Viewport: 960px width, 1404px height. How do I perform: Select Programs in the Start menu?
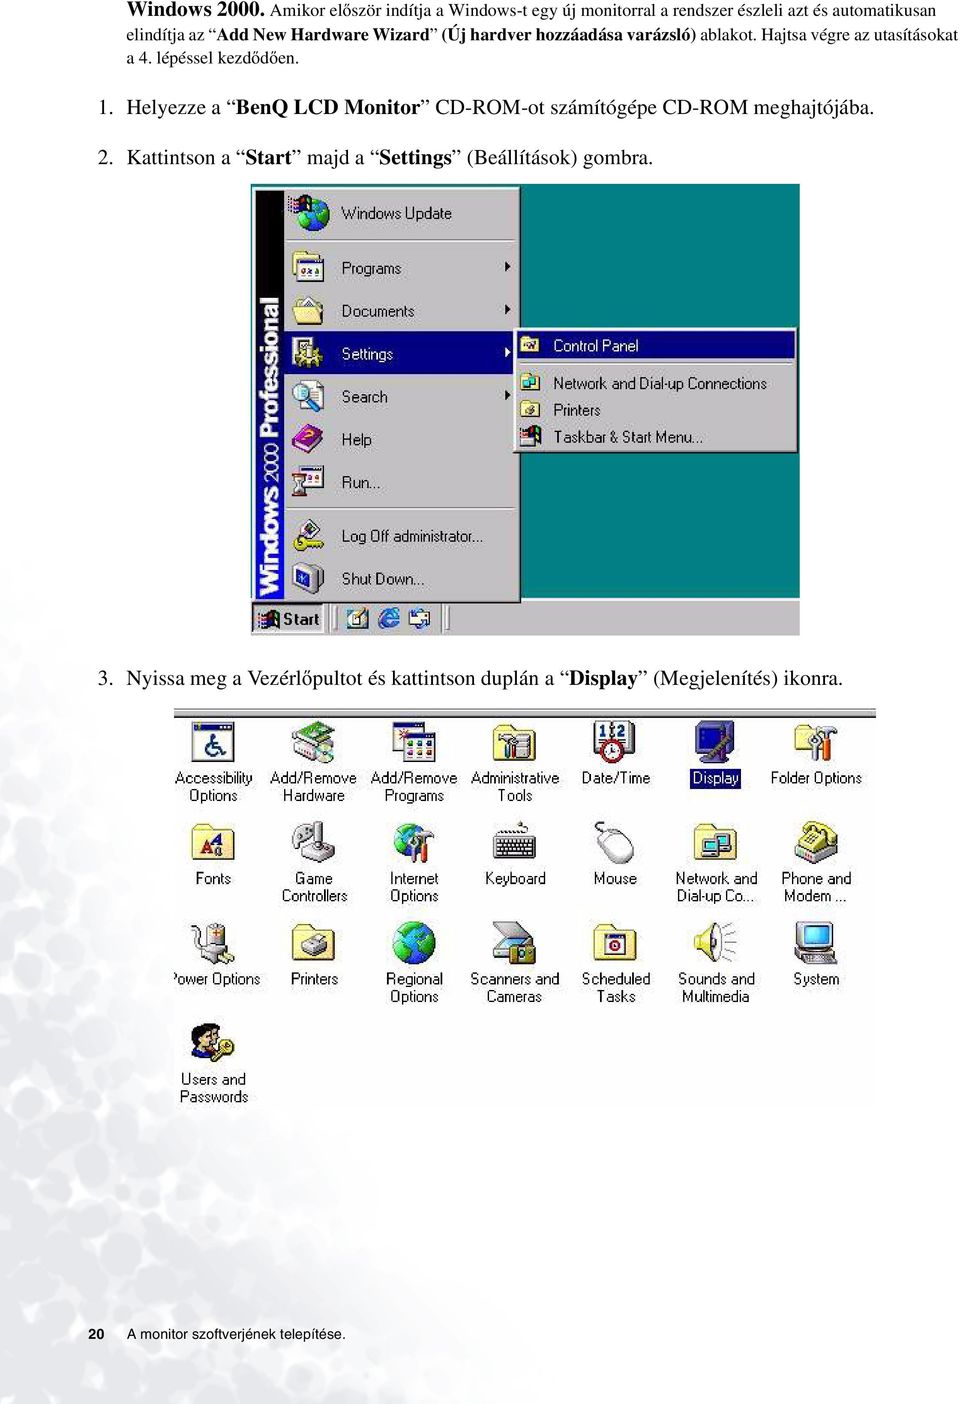point(402,268)
